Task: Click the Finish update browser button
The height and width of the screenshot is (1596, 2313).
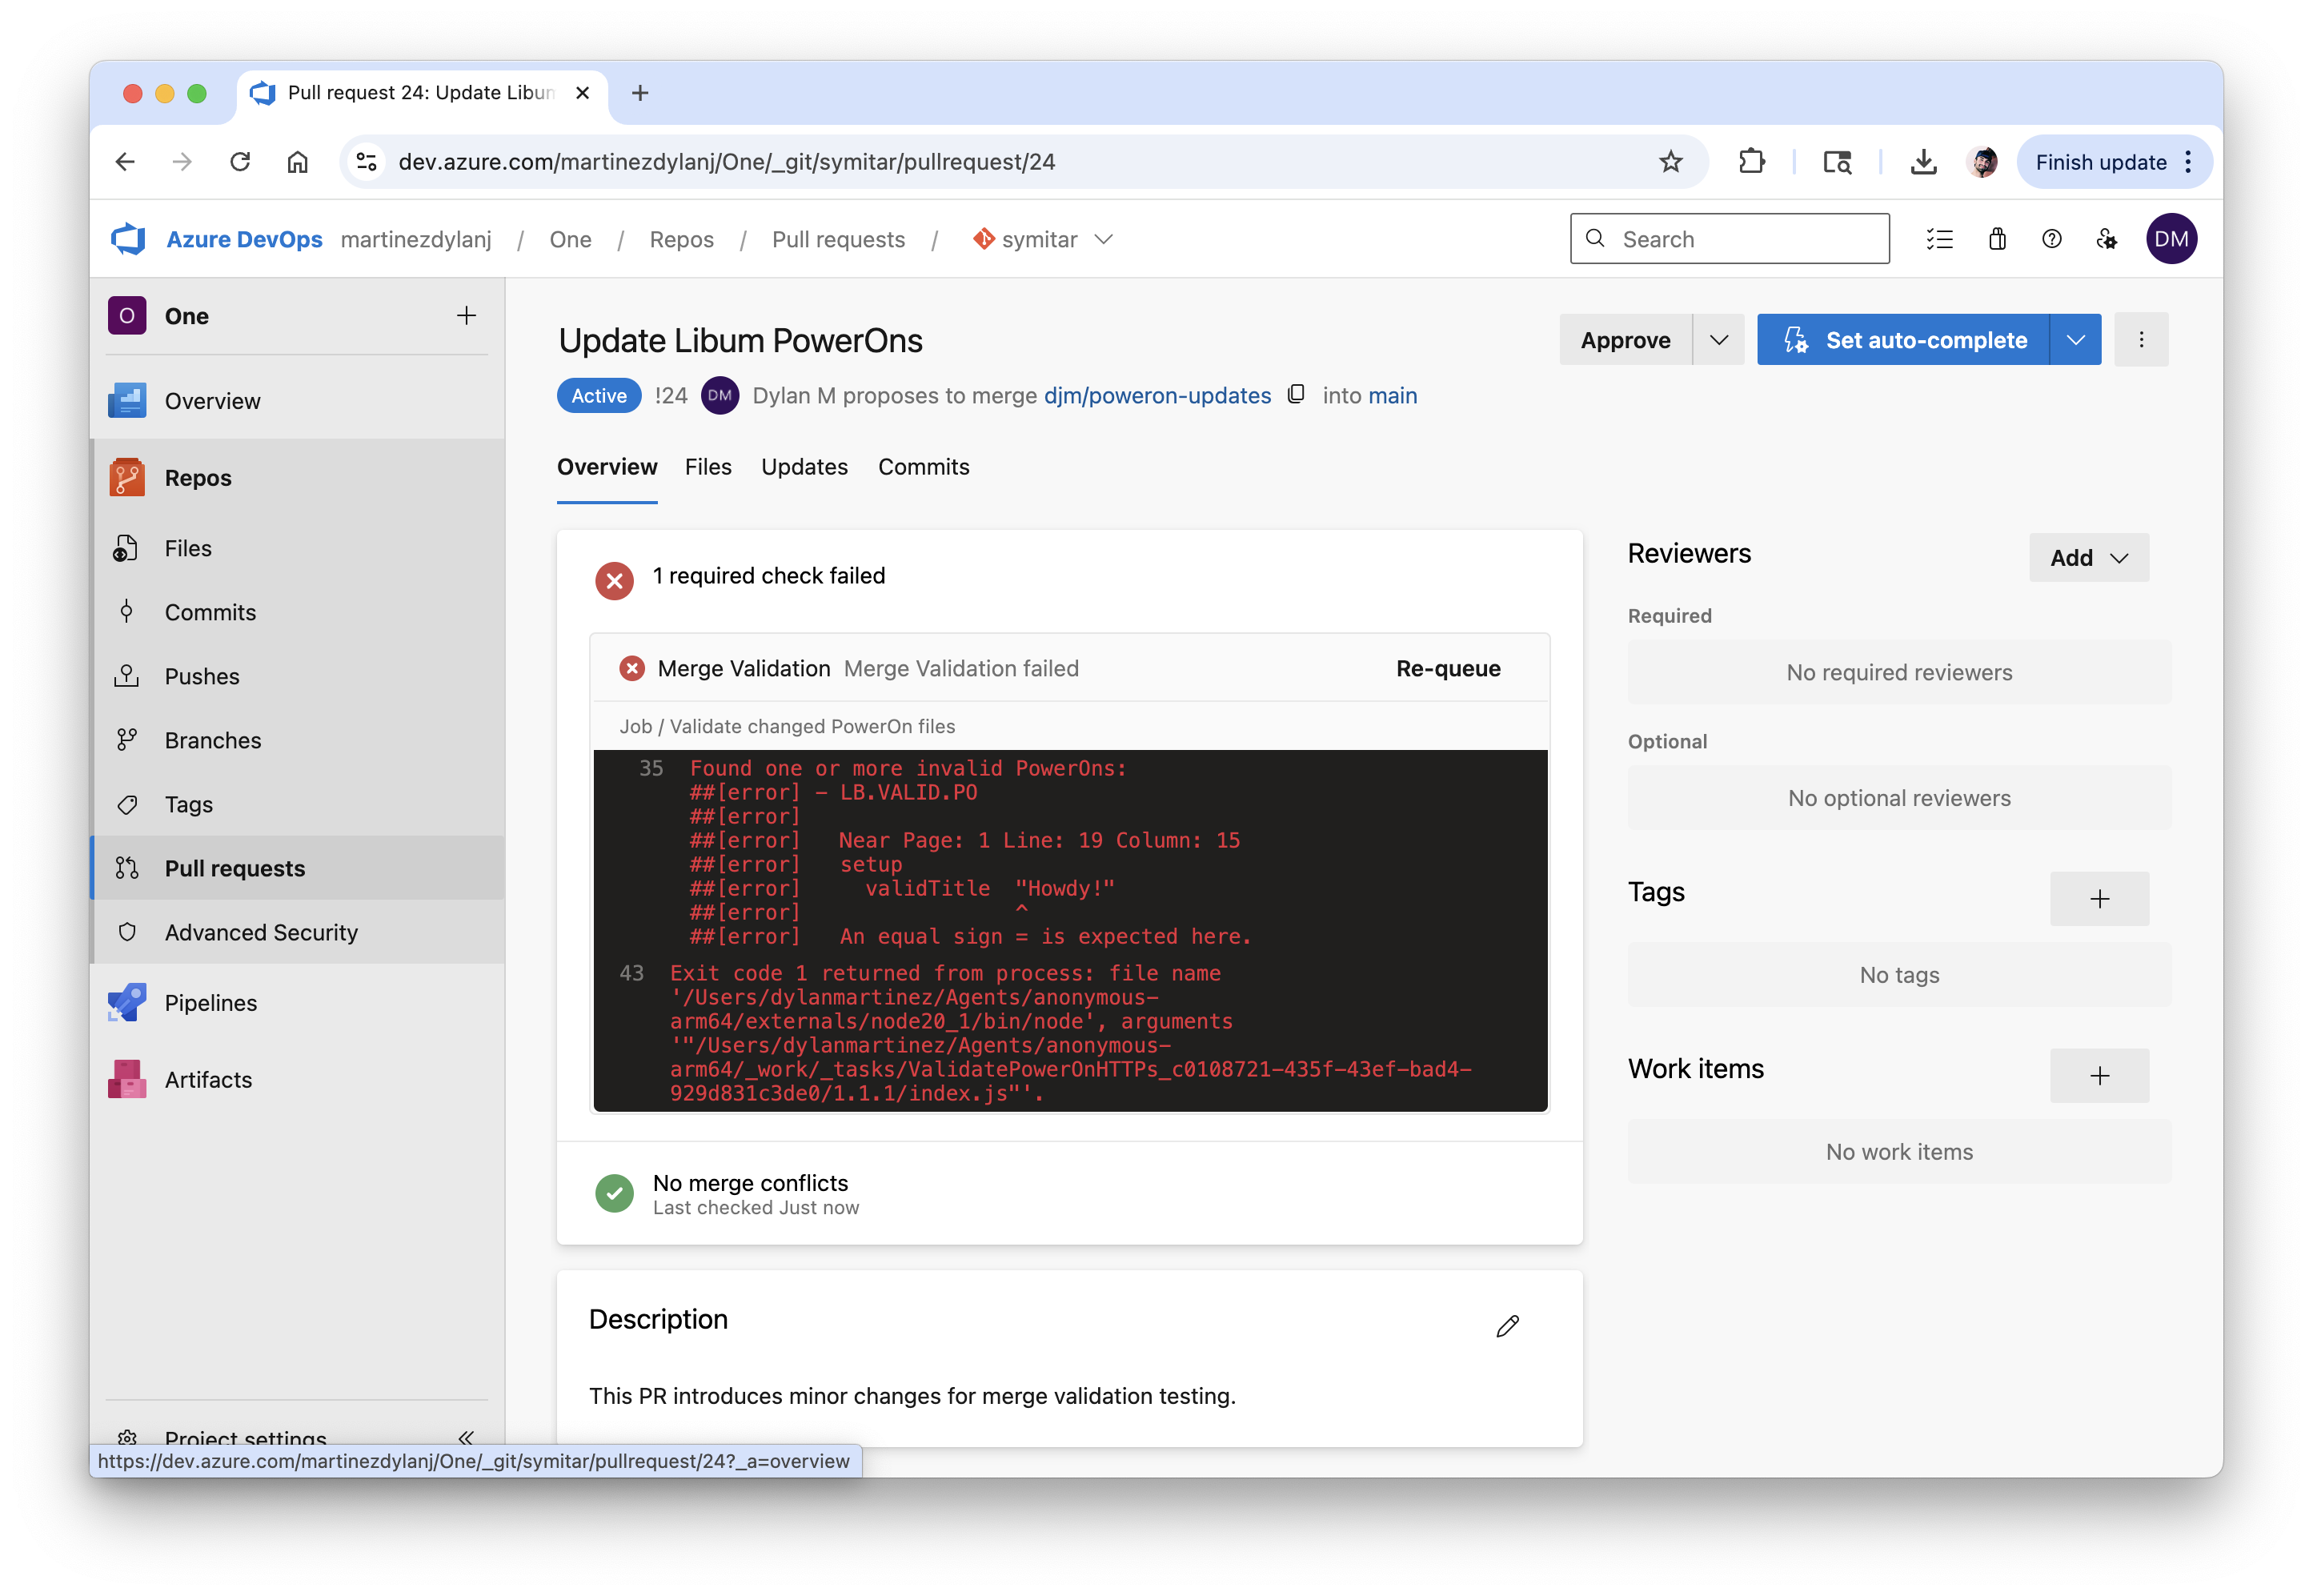Action: pyautogui.click(x=2114, y=162)
